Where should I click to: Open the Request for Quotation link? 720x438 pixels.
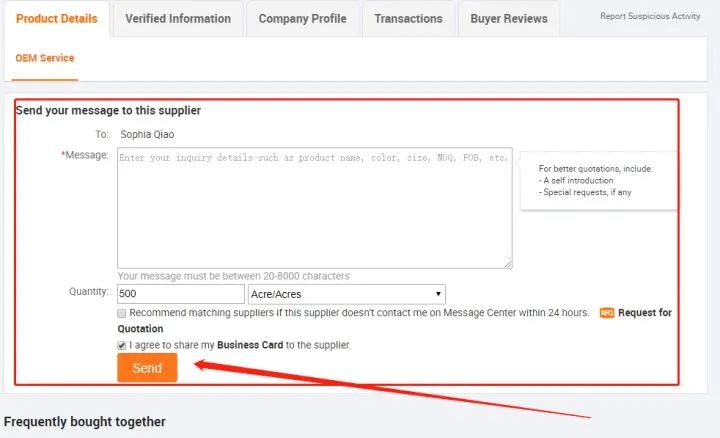click(645, 313)
